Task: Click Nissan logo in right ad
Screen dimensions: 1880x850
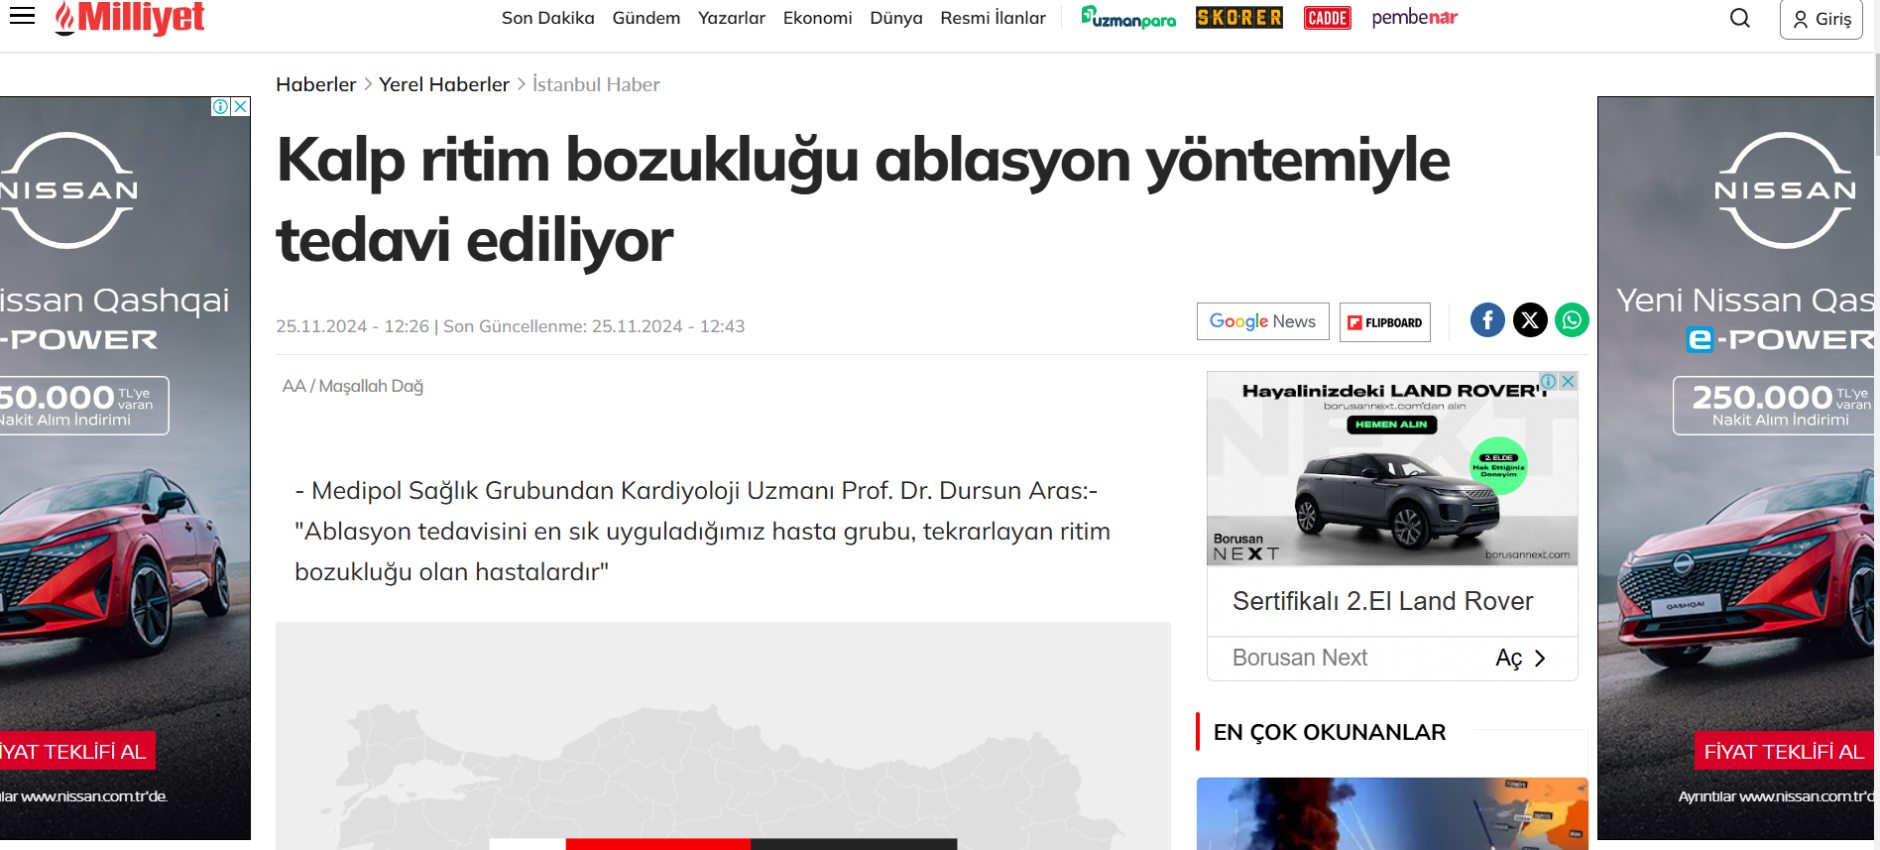Action: [x=1785, y=190]
